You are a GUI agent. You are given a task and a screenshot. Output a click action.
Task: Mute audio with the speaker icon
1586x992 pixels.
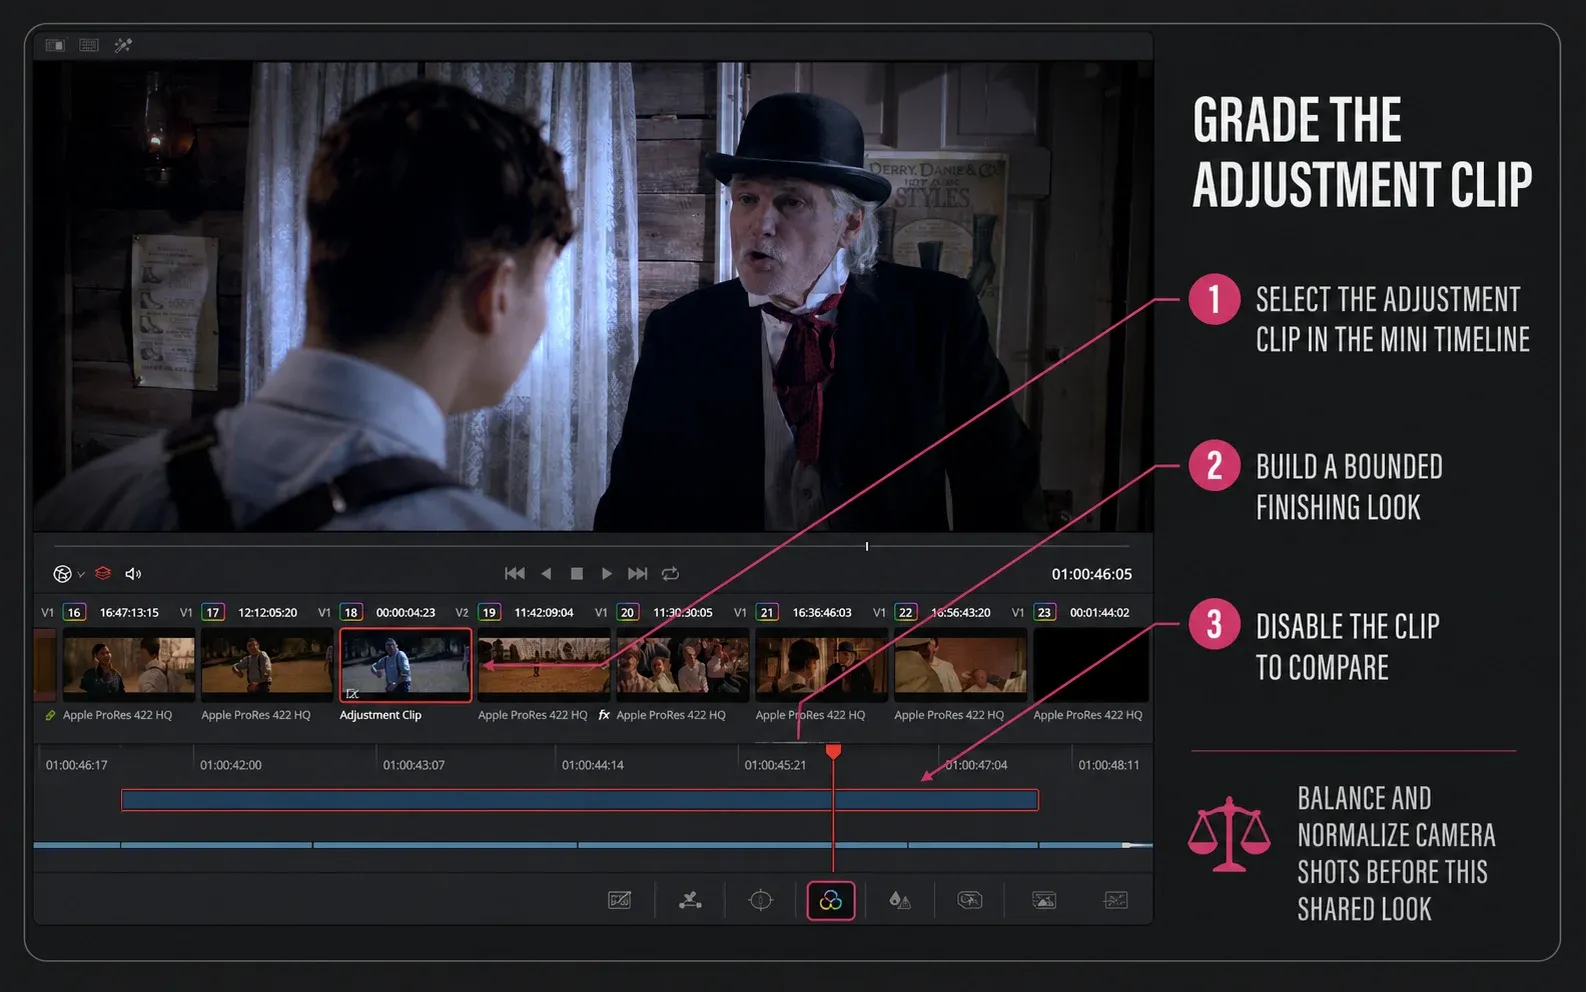coord(133,574)
